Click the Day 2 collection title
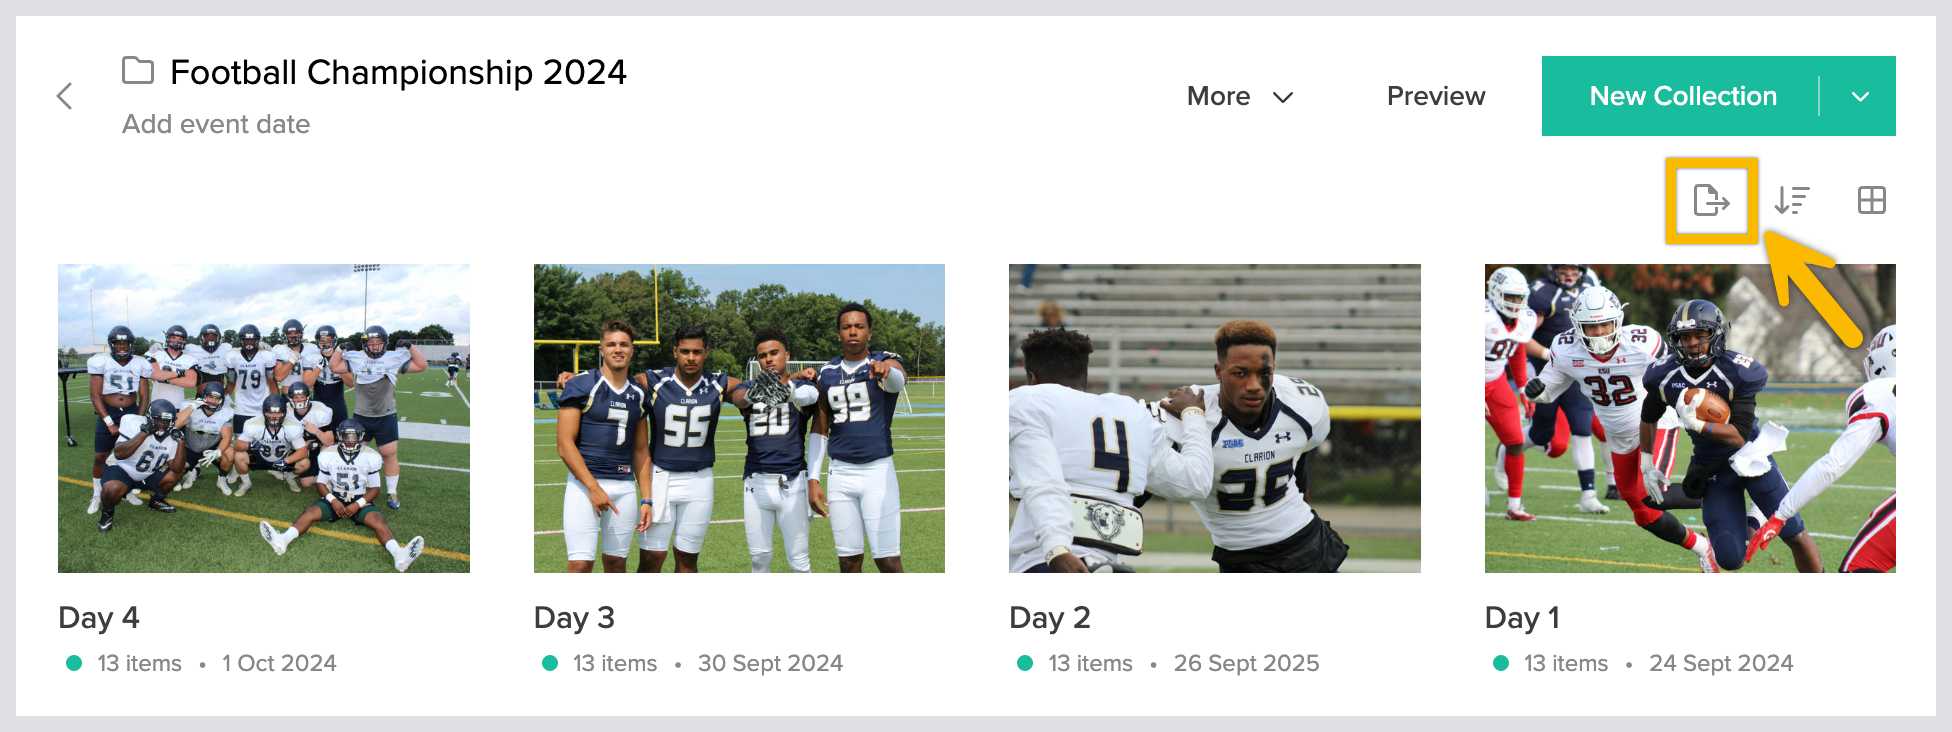This screenshot has width=1952, height=732. [x=1050, y=617]
